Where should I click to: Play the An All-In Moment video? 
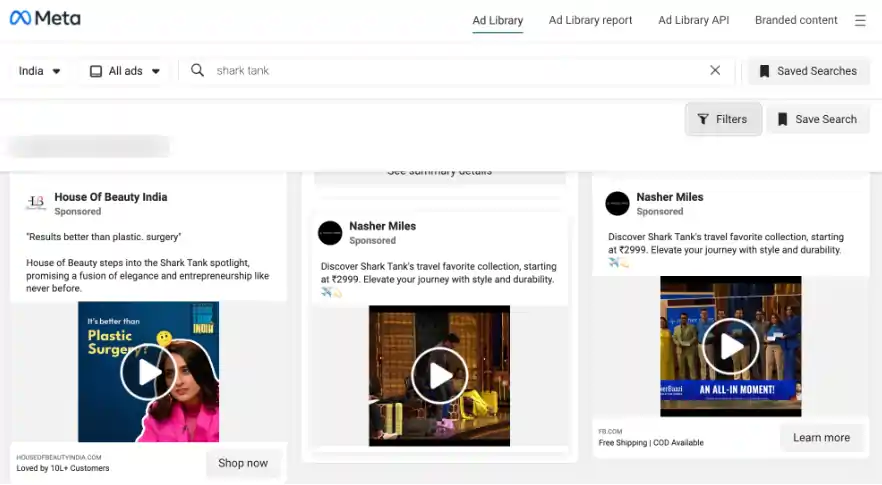730,346
